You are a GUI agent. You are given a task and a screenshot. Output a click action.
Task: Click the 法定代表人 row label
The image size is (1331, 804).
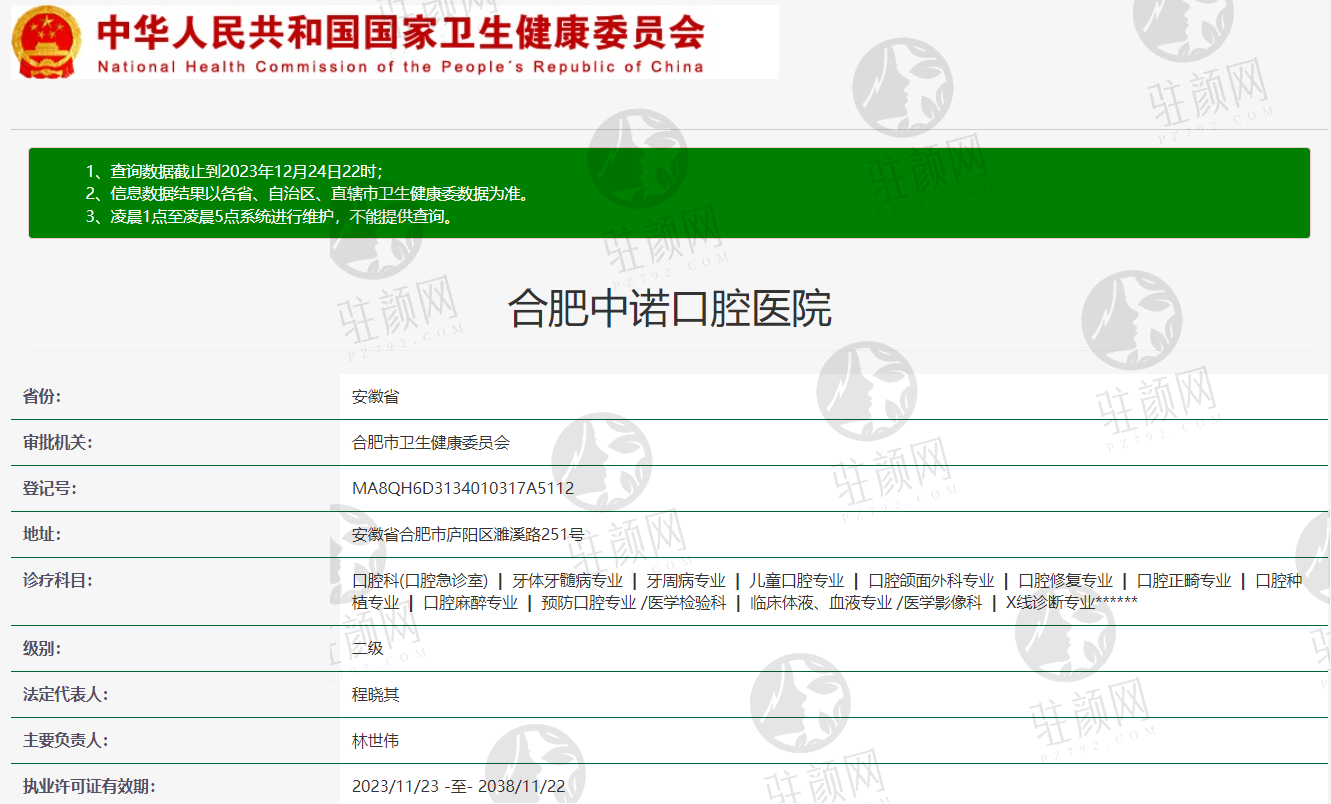click(66, 695)
